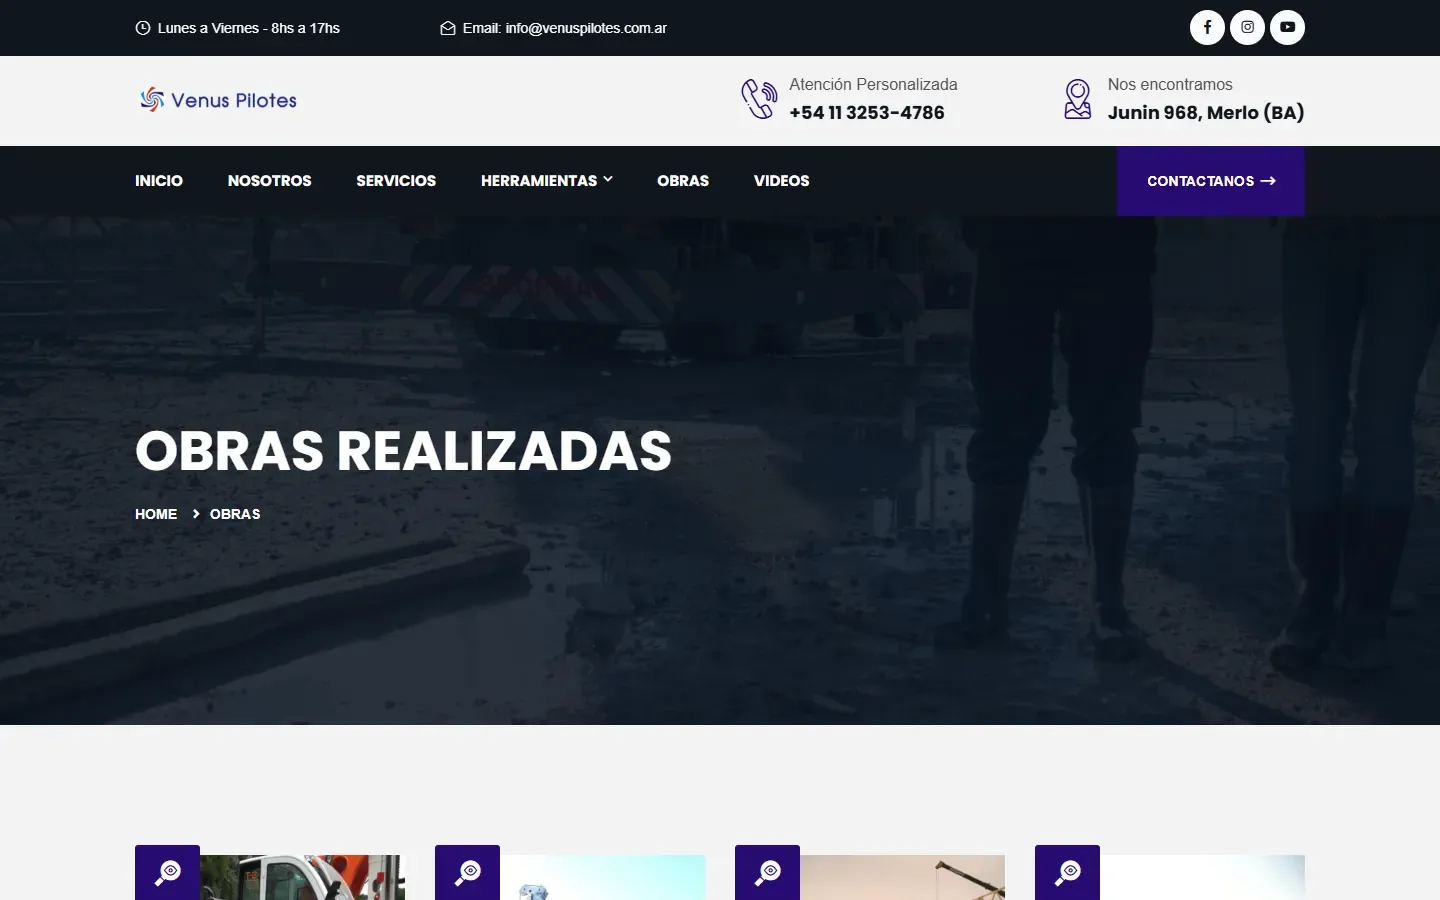Open the Facebook social icon
Screen dimensions: 1440x900
(x=1207, y=28)
